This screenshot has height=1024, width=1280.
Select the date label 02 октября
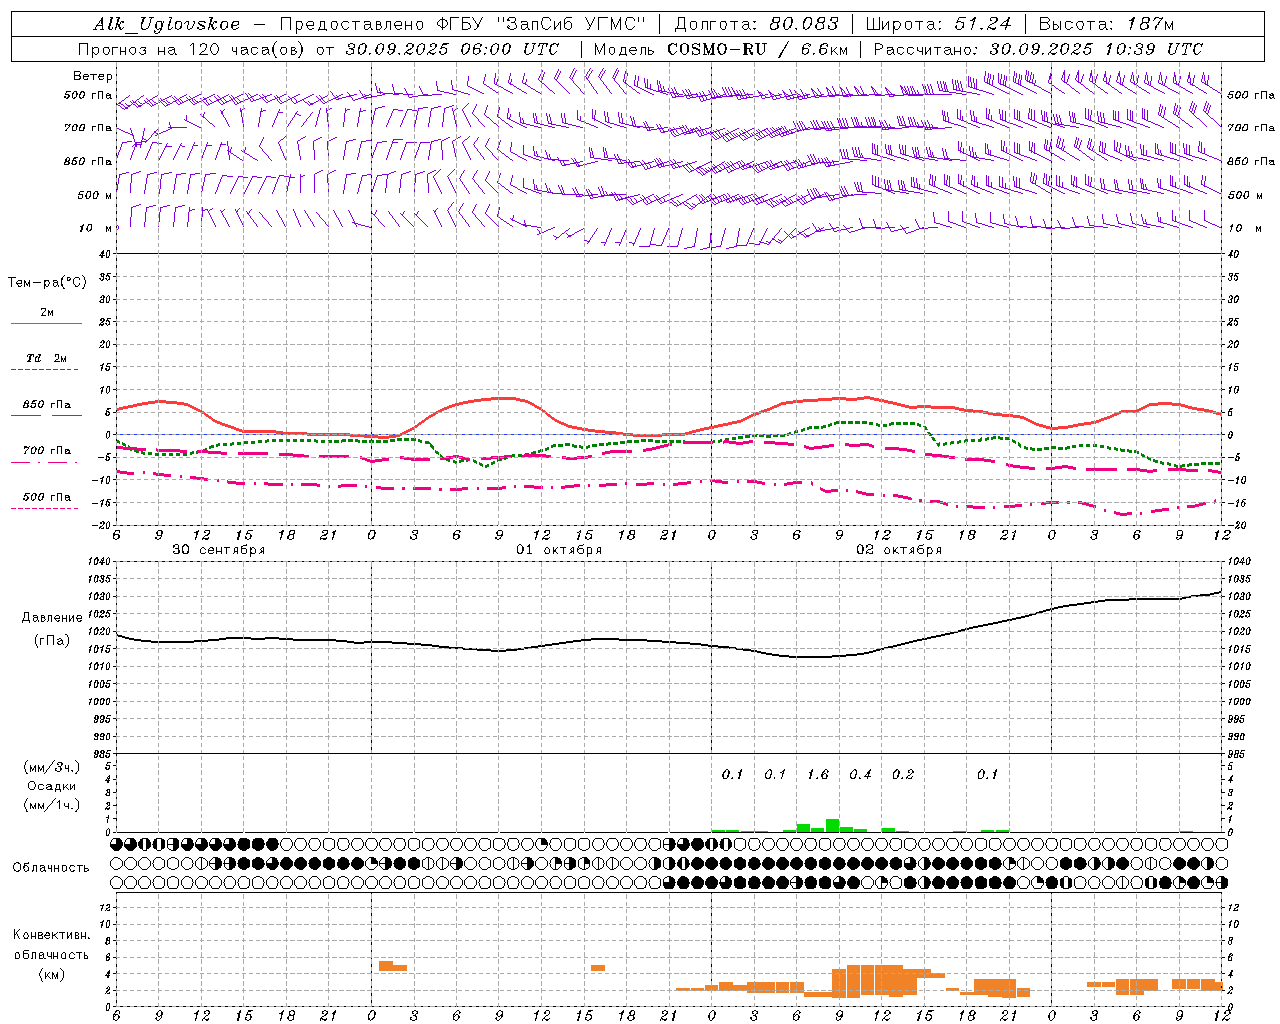[x=899, y=550]
